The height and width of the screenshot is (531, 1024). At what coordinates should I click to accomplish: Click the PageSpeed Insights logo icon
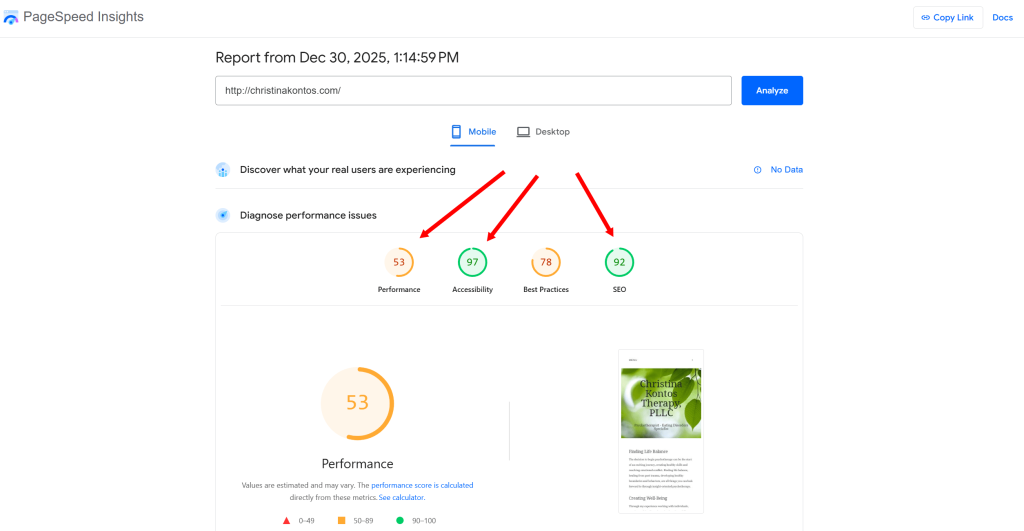[10, 18]
